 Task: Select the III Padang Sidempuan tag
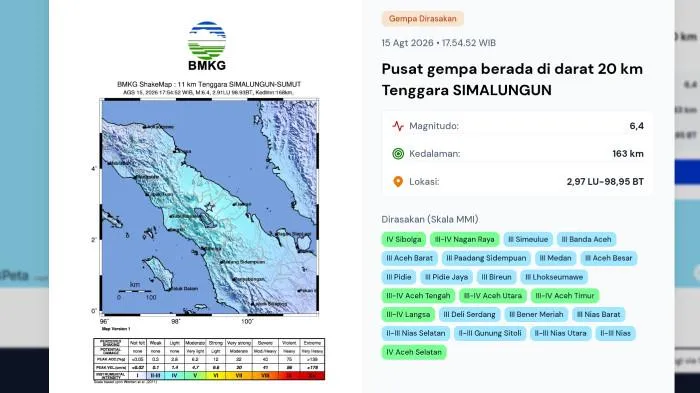point(486,258)
